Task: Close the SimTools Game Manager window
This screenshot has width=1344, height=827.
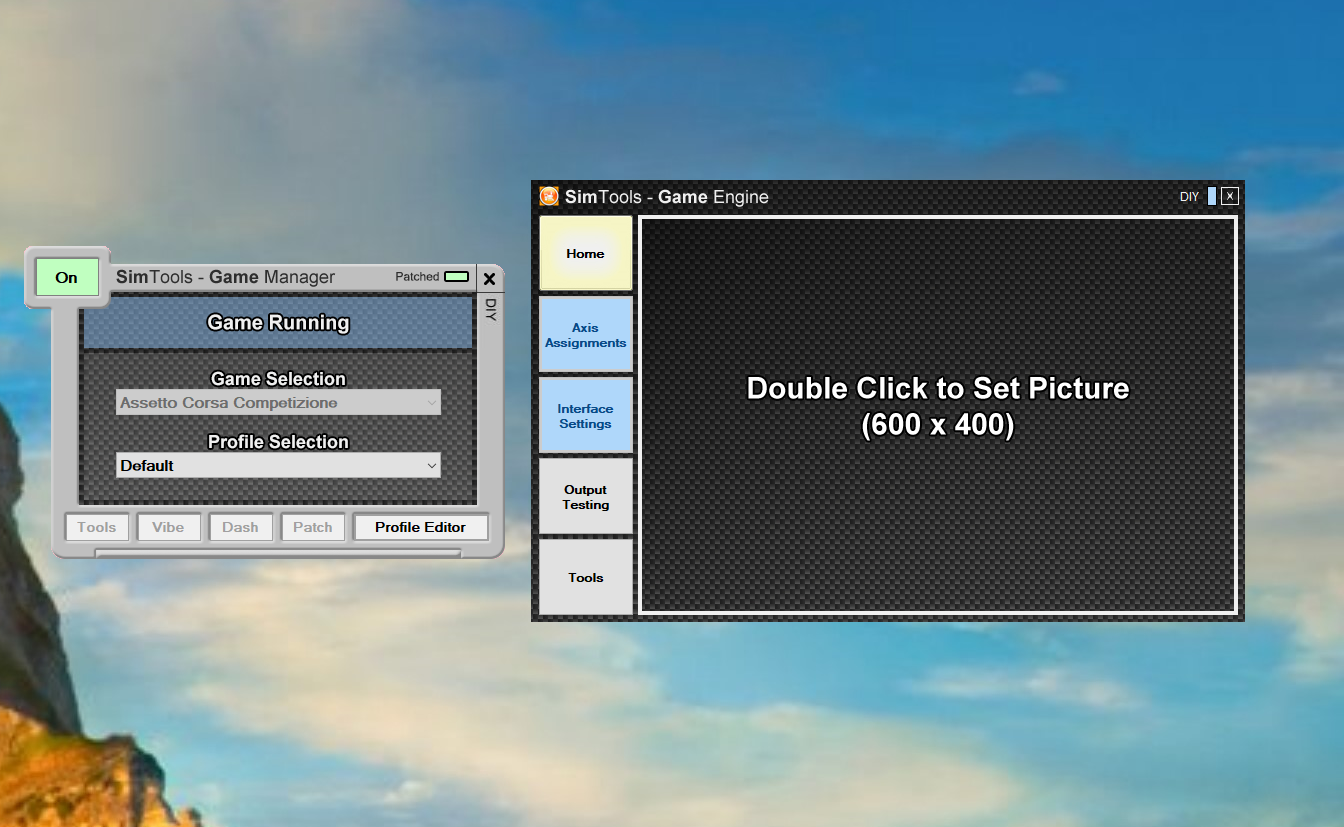Action: [x=489, y=279]
